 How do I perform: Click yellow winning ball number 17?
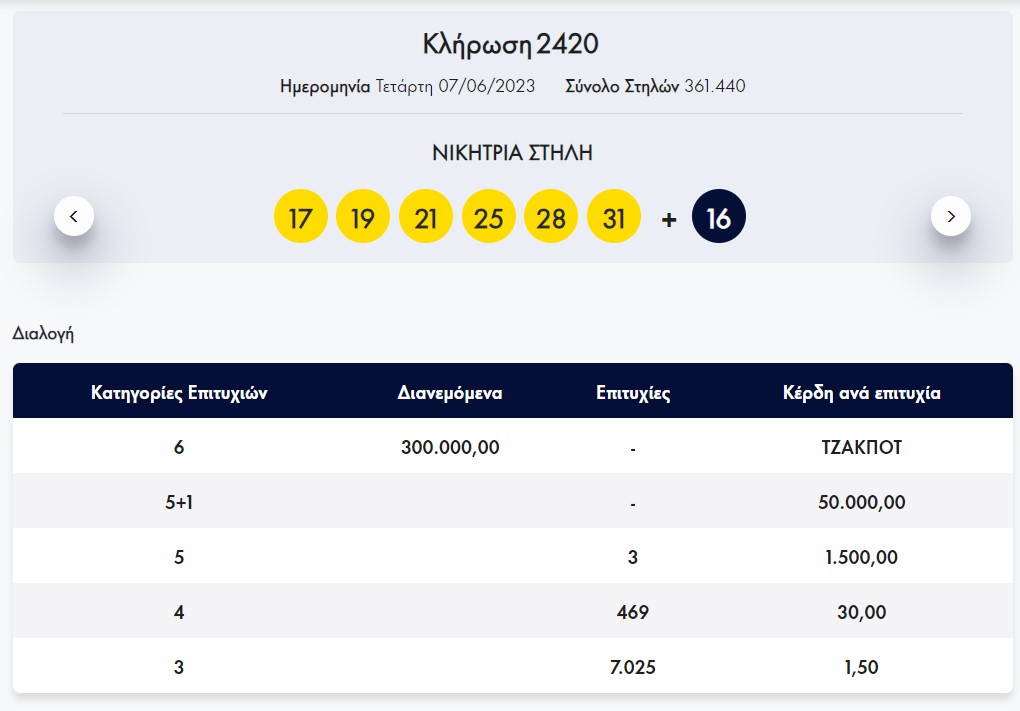pyautogui.click(x=300, y=217)
